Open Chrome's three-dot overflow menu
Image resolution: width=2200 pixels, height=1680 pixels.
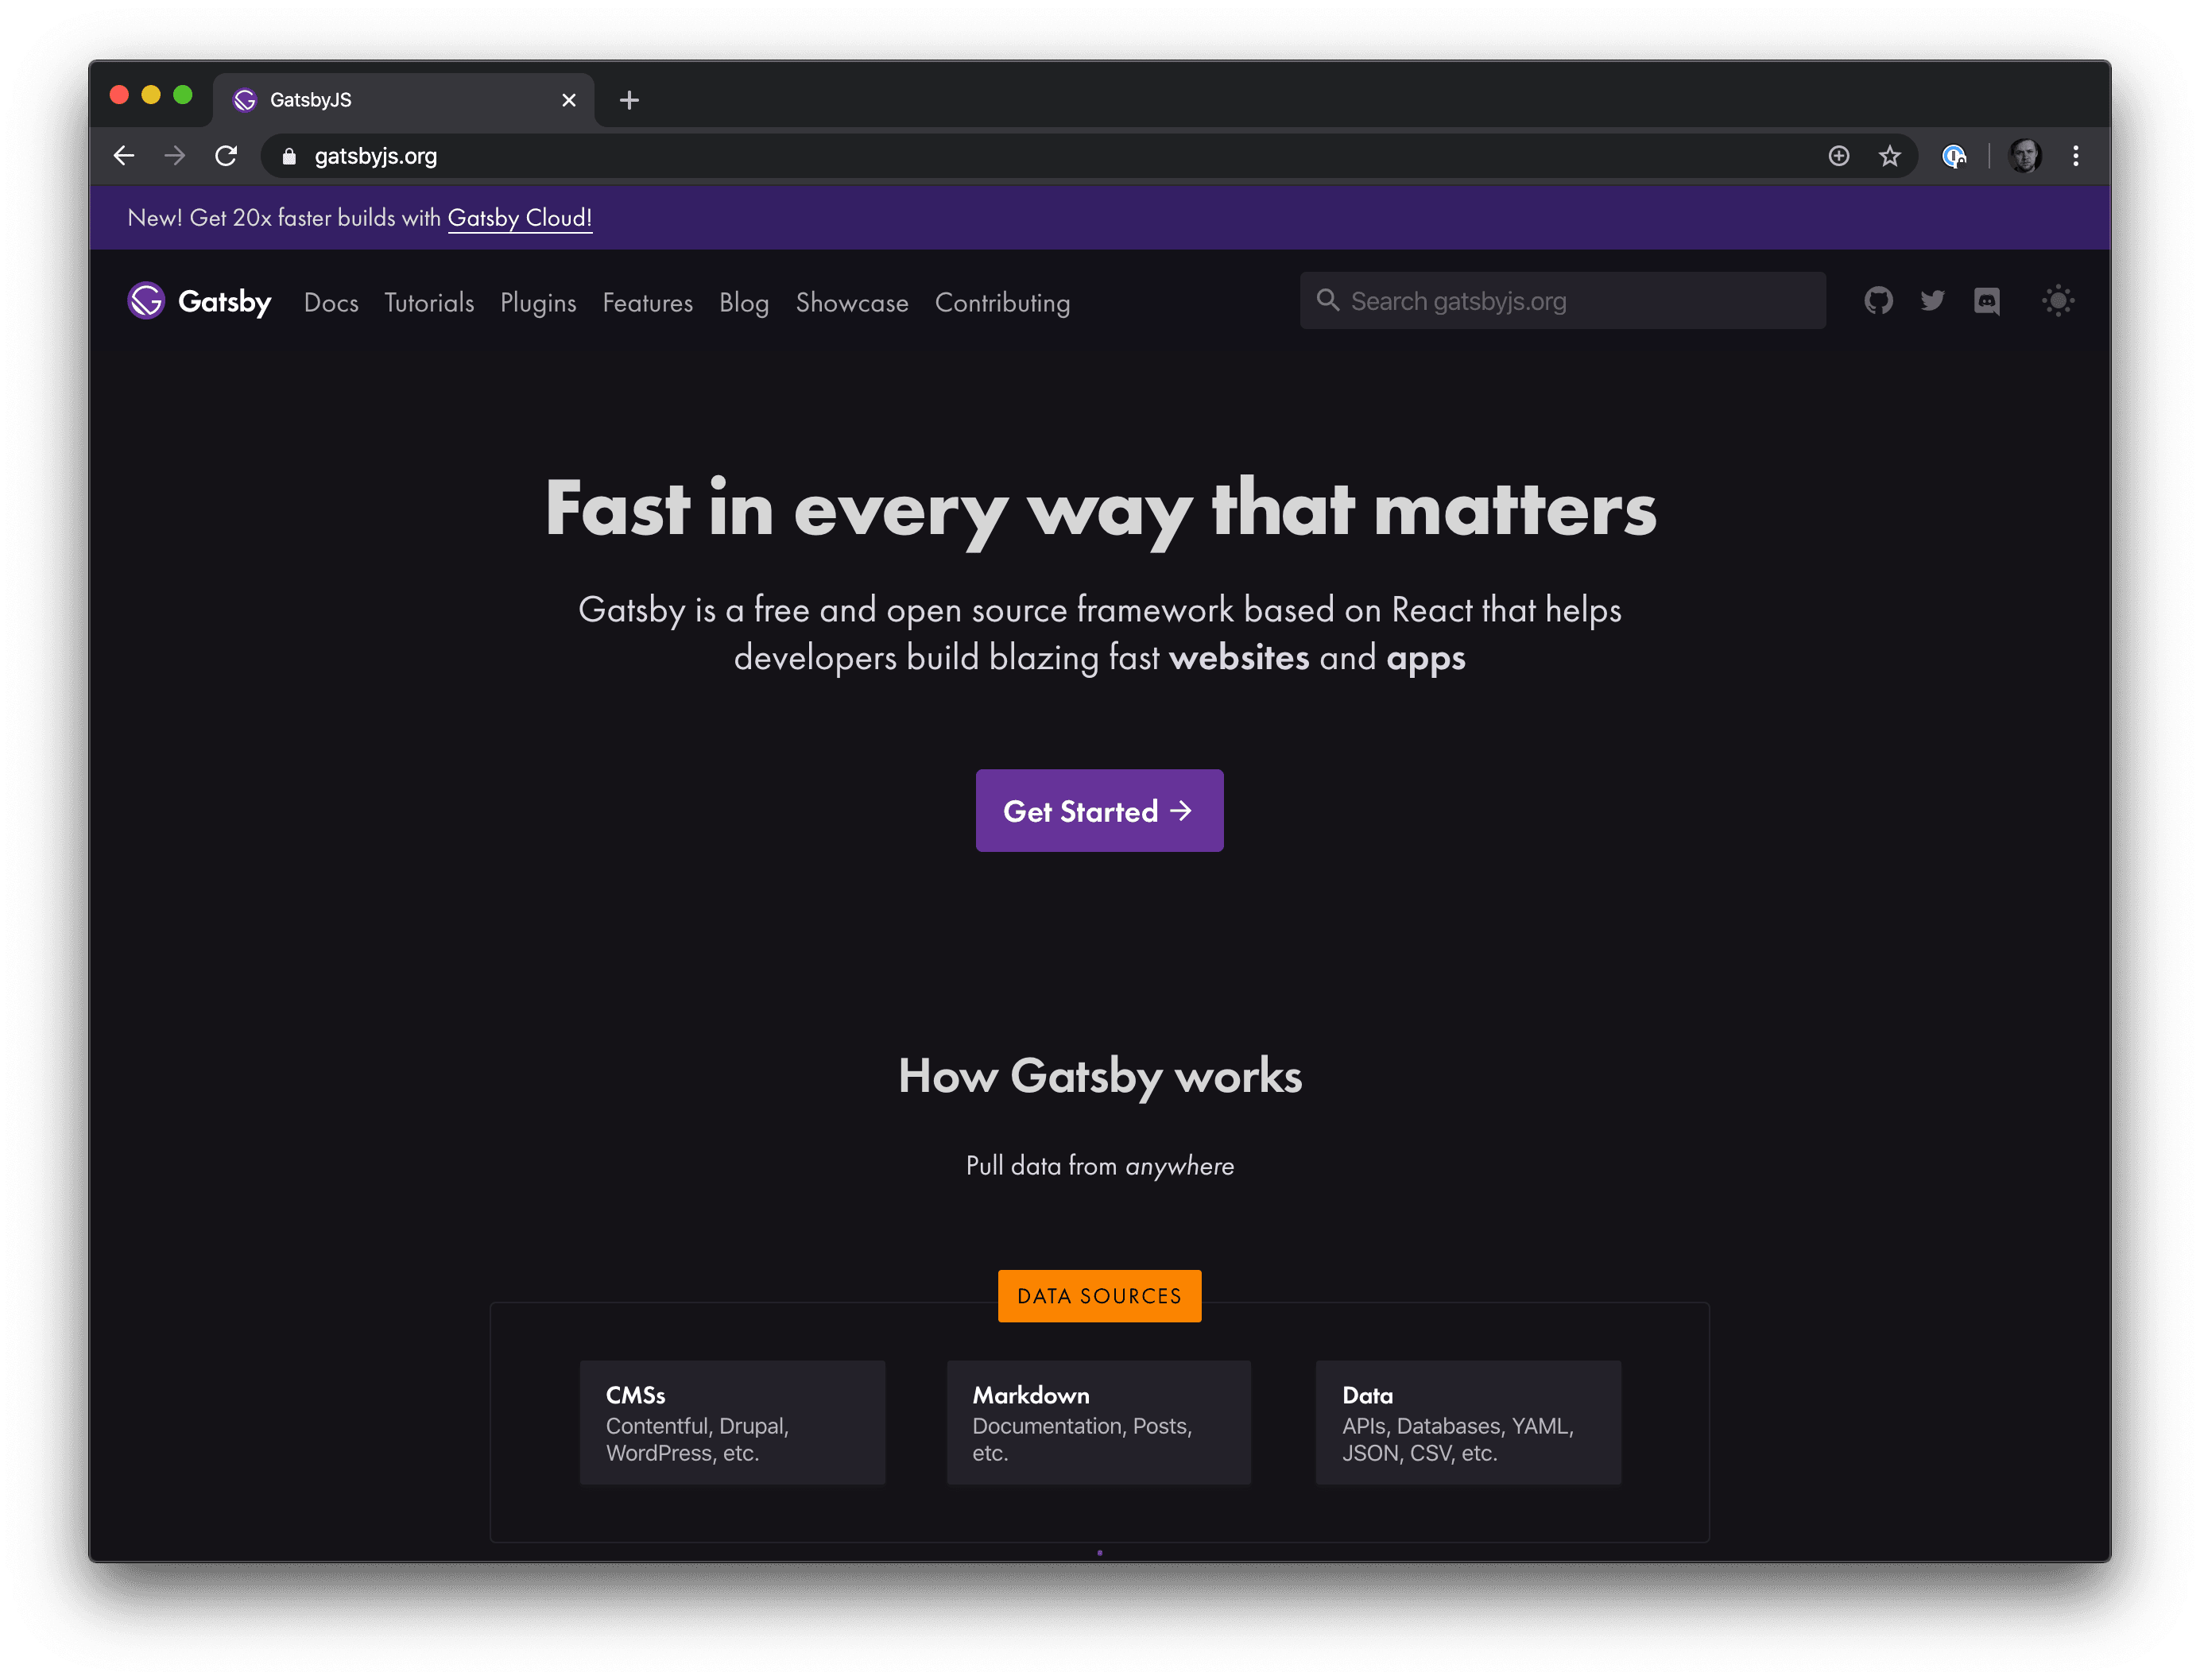(x=2075, y=156)
